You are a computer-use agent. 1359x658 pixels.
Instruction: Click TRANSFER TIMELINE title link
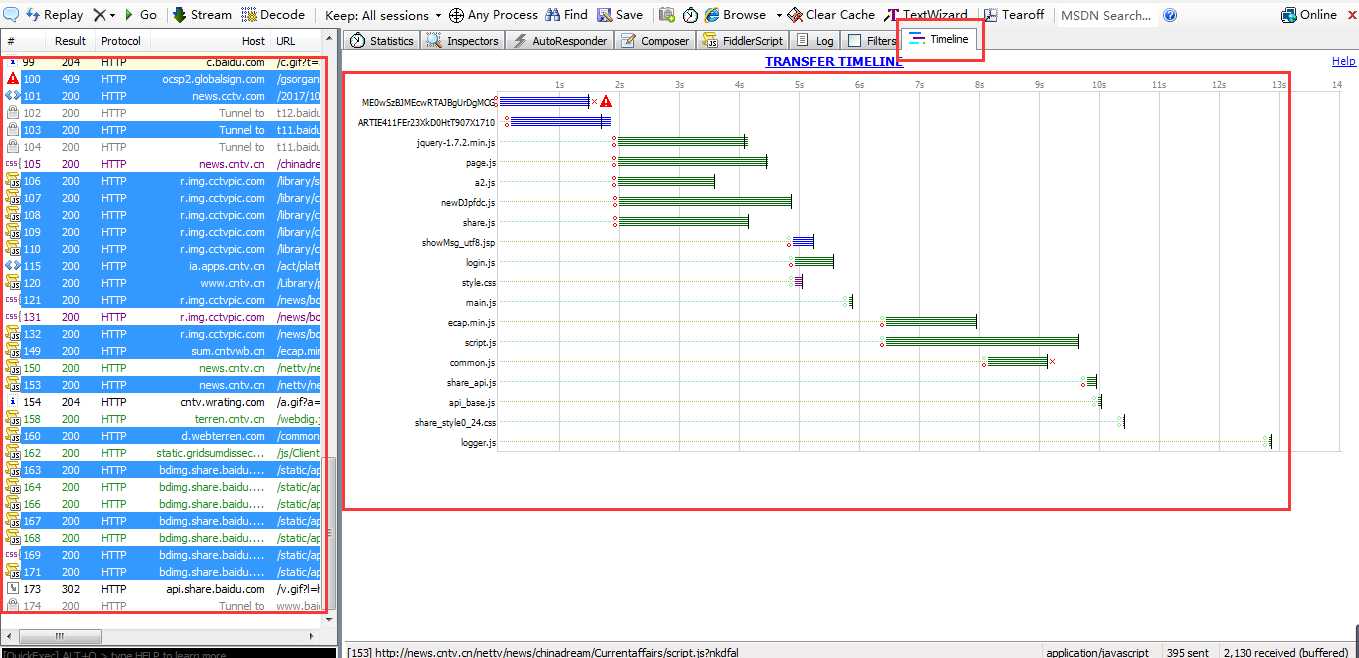pyautogui.click(x=834, y=61)
